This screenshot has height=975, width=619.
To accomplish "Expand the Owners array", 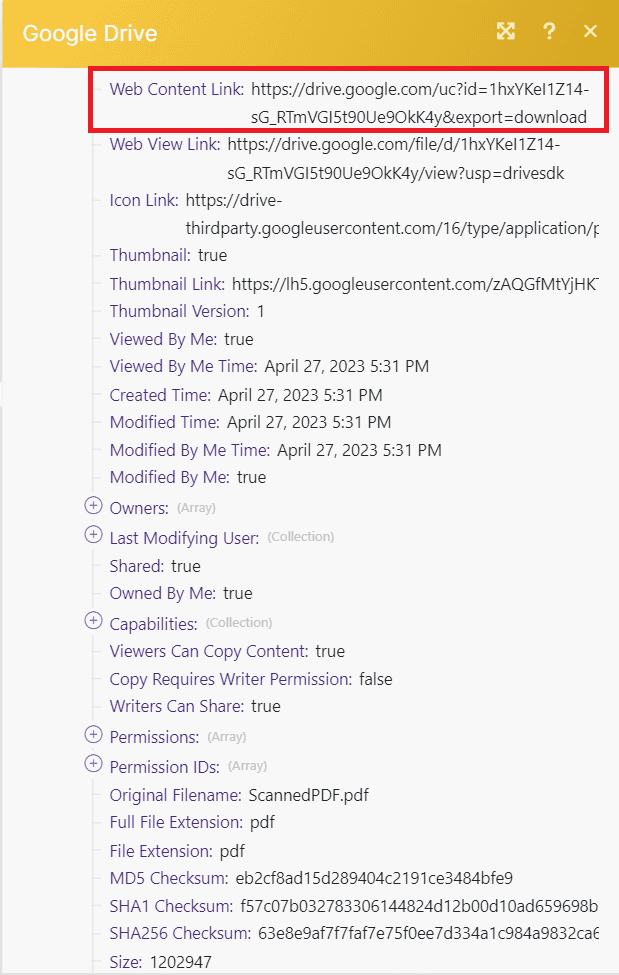I will point(94,507).
